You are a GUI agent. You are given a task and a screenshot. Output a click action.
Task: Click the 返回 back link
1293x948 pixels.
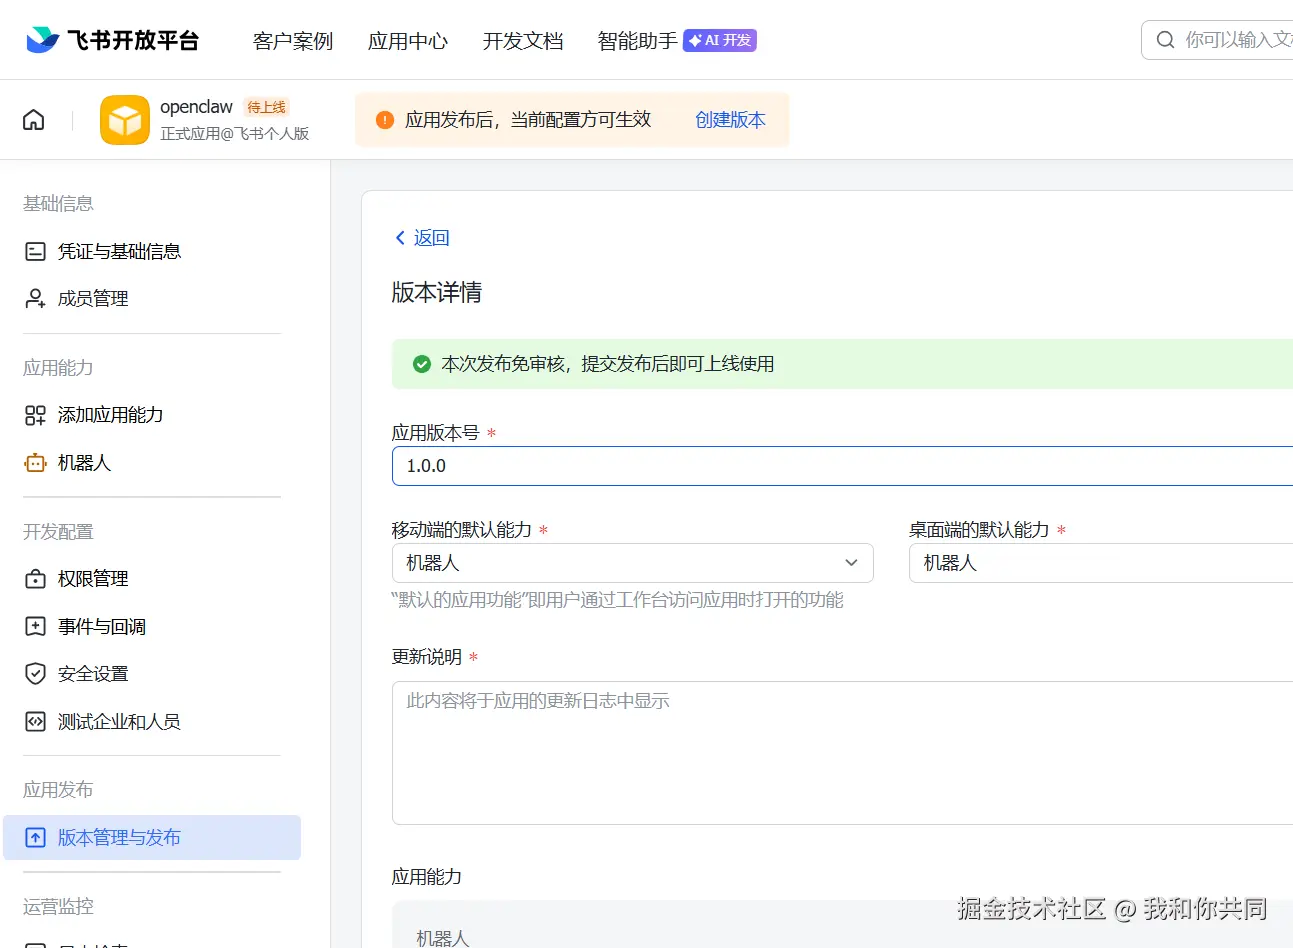point(421,237)
